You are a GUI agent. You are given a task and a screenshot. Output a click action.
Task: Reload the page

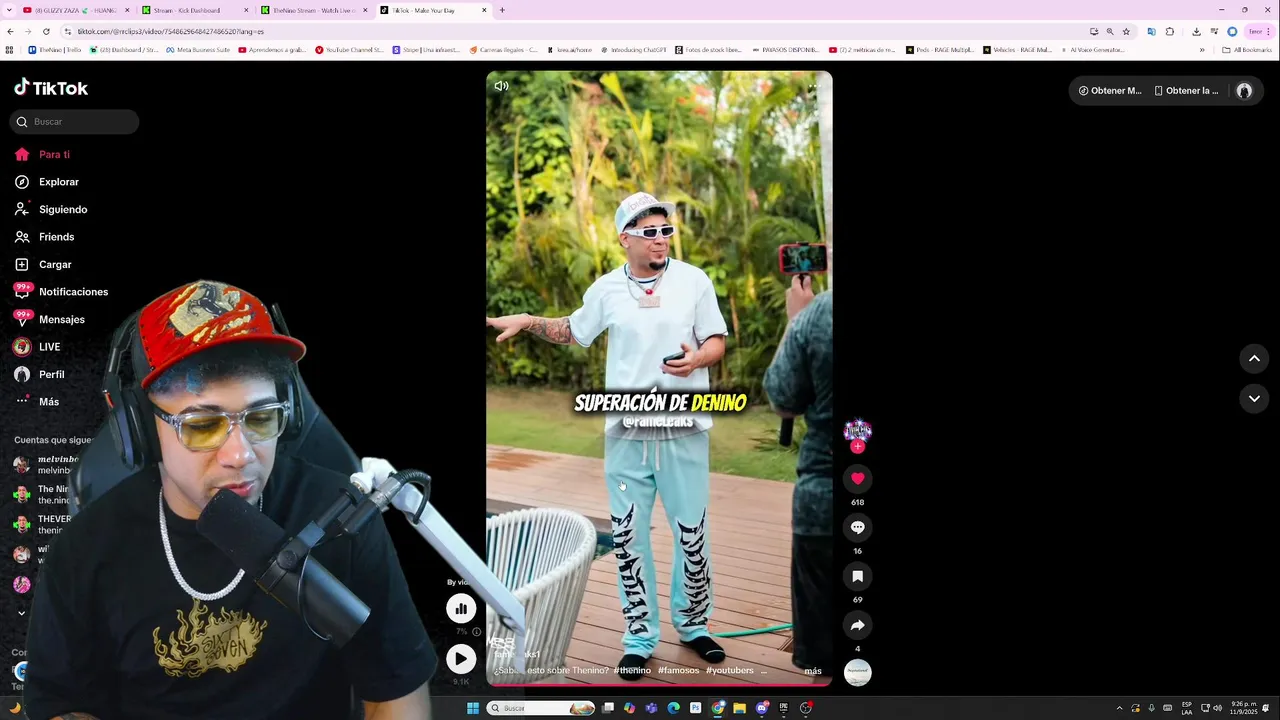(x=46, y=31)
